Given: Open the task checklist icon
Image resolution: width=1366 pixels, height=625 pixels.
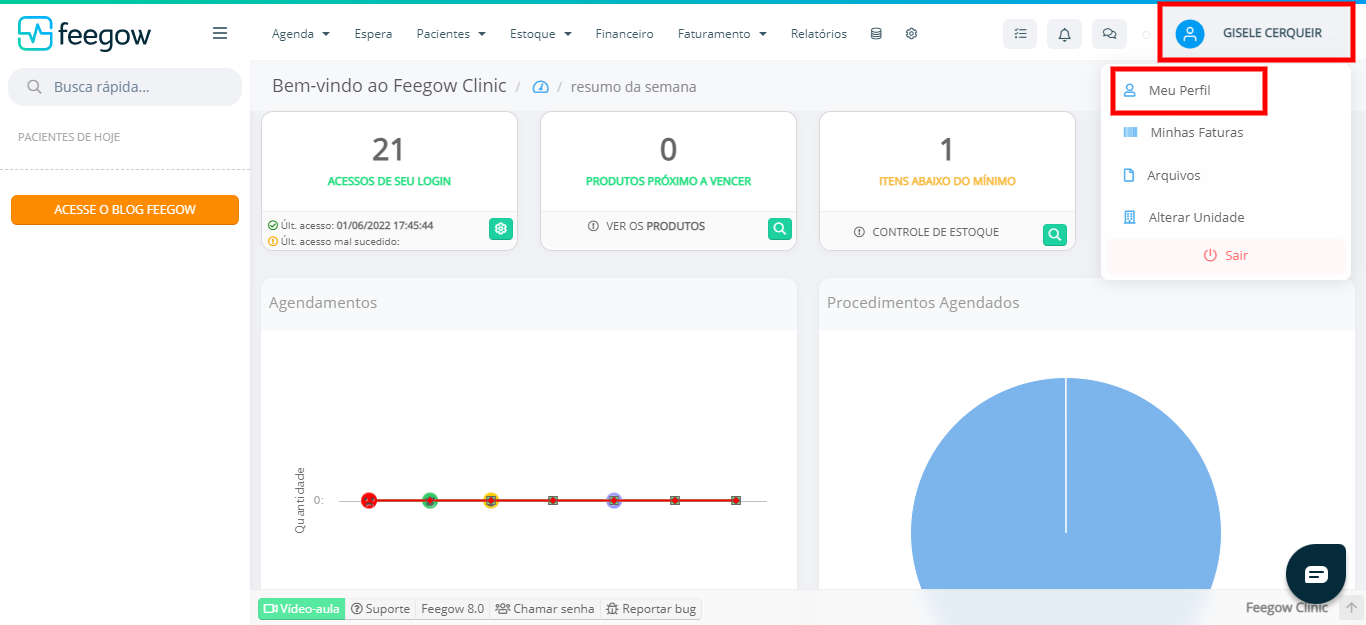Looking at the screenshot, I should click(x=1020, y=34).
